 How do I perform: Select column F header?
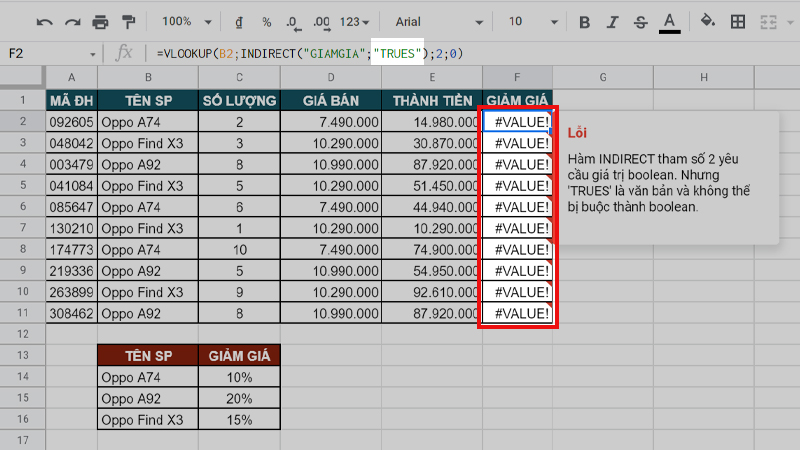tap(517, 77)
